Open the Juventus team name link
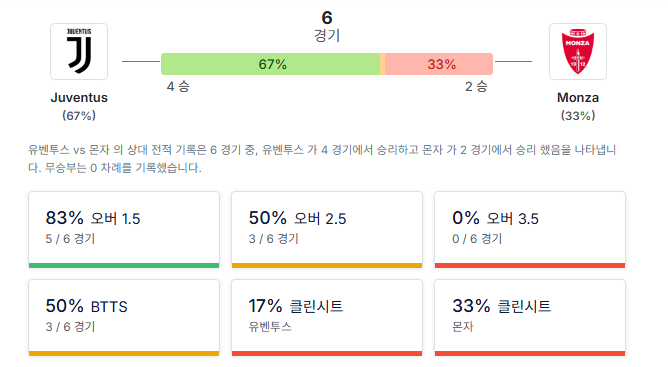This screenshot has width=668, height=367. tap(79, 98)
